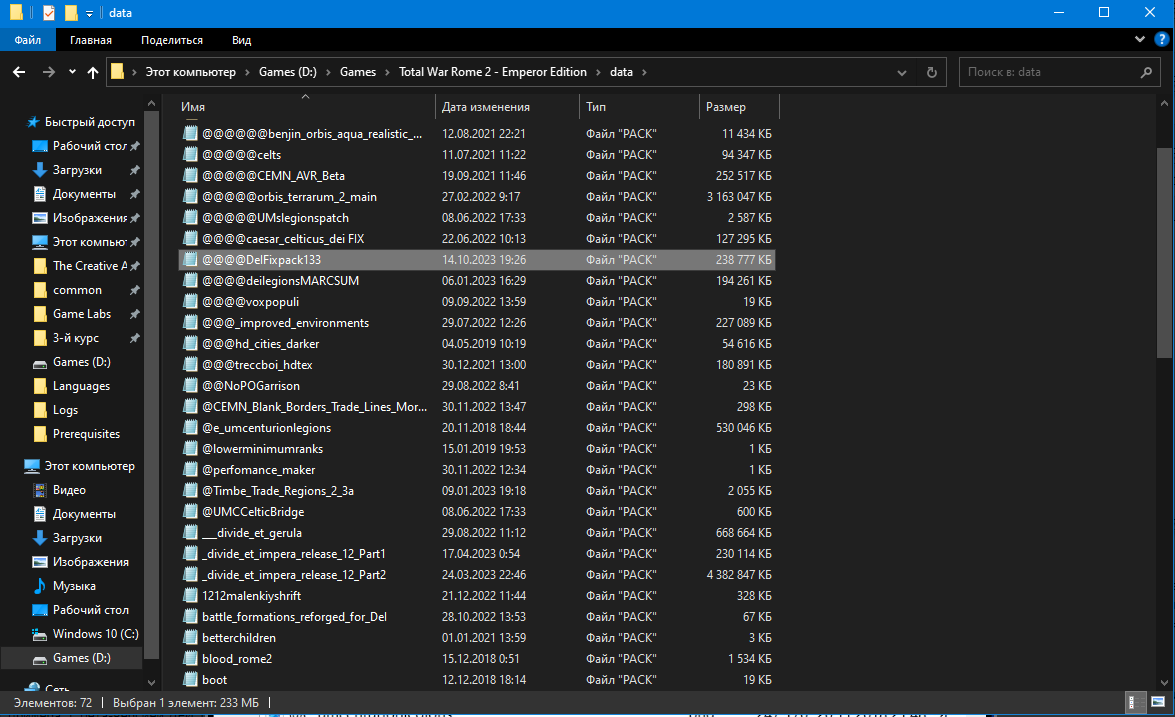Open the Prerequisites folder in sidebar
The width and height of the screenshot is (1175, 717).
tap(85, 433)
